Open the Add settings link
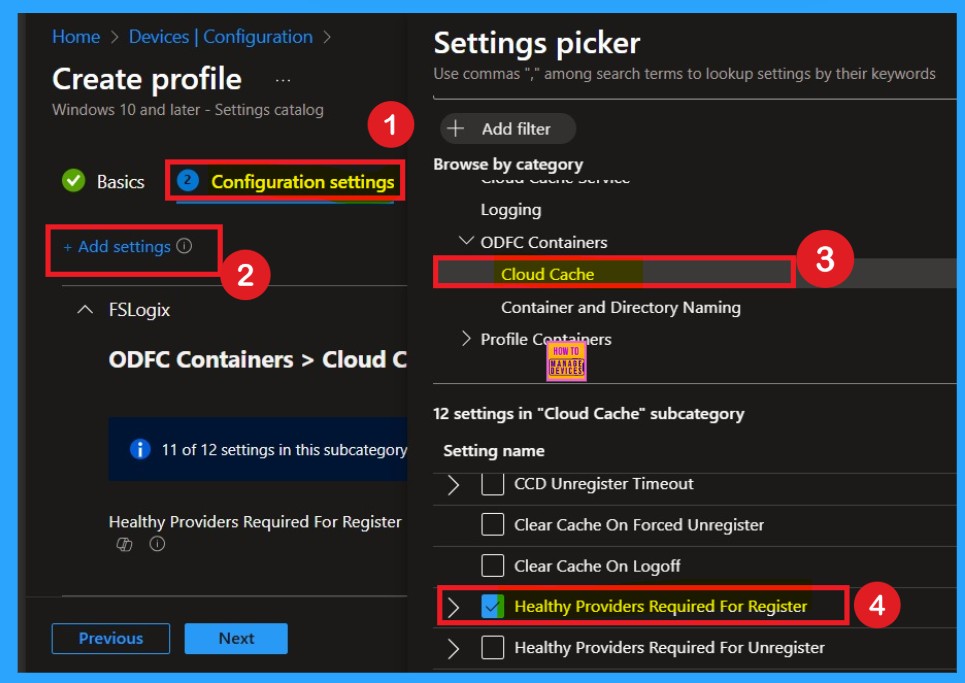The width and height of the screenshot is (965, 683). coord(117,247)
